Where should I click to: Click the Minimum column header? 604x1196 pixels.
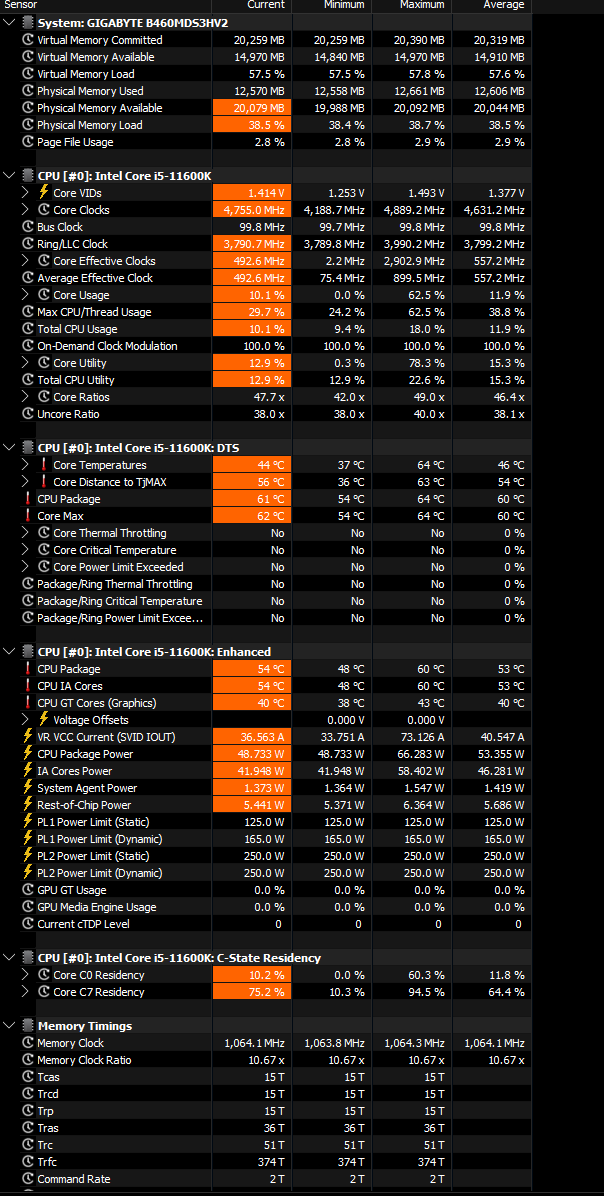point(342,5)
